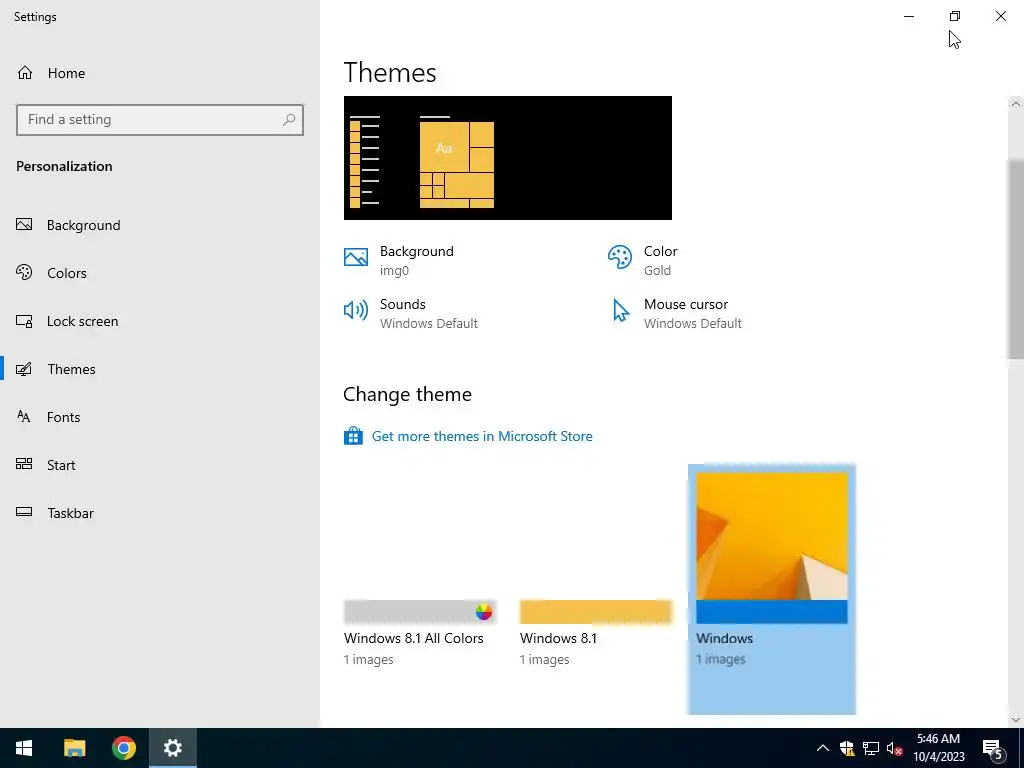The width and height of the screenshot is (1024, 768).
Task: Show hidden system tray icons
Action: coord(823,748)
